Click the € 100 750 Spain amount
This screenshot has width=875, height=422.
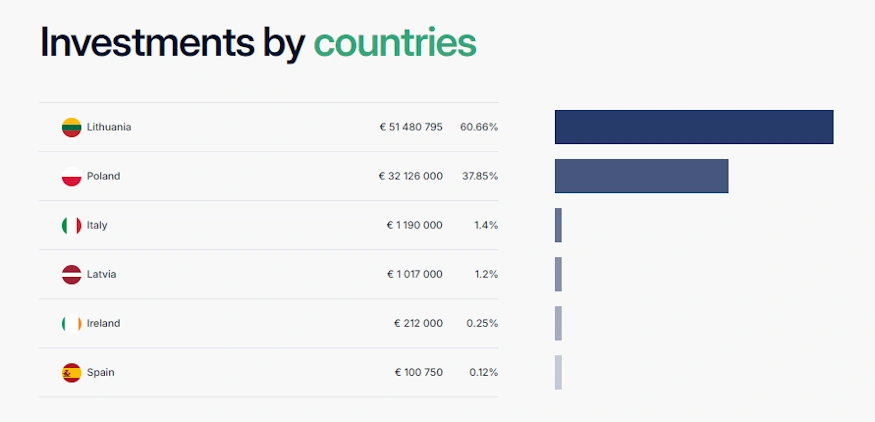[x=418, y=372]
